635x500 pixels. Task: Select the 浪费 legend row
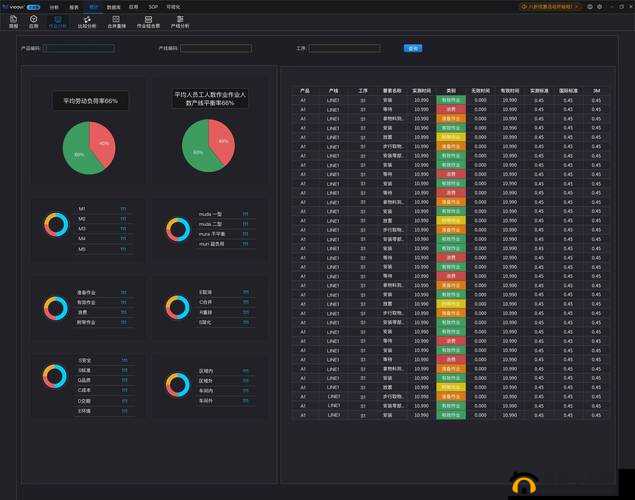point(103,313)
